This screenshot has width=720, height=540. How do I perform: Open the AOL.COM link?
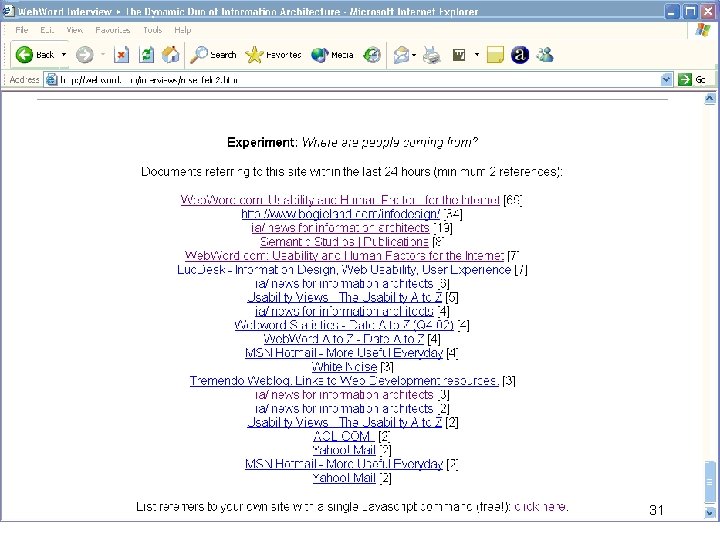[x=344, y=436]
